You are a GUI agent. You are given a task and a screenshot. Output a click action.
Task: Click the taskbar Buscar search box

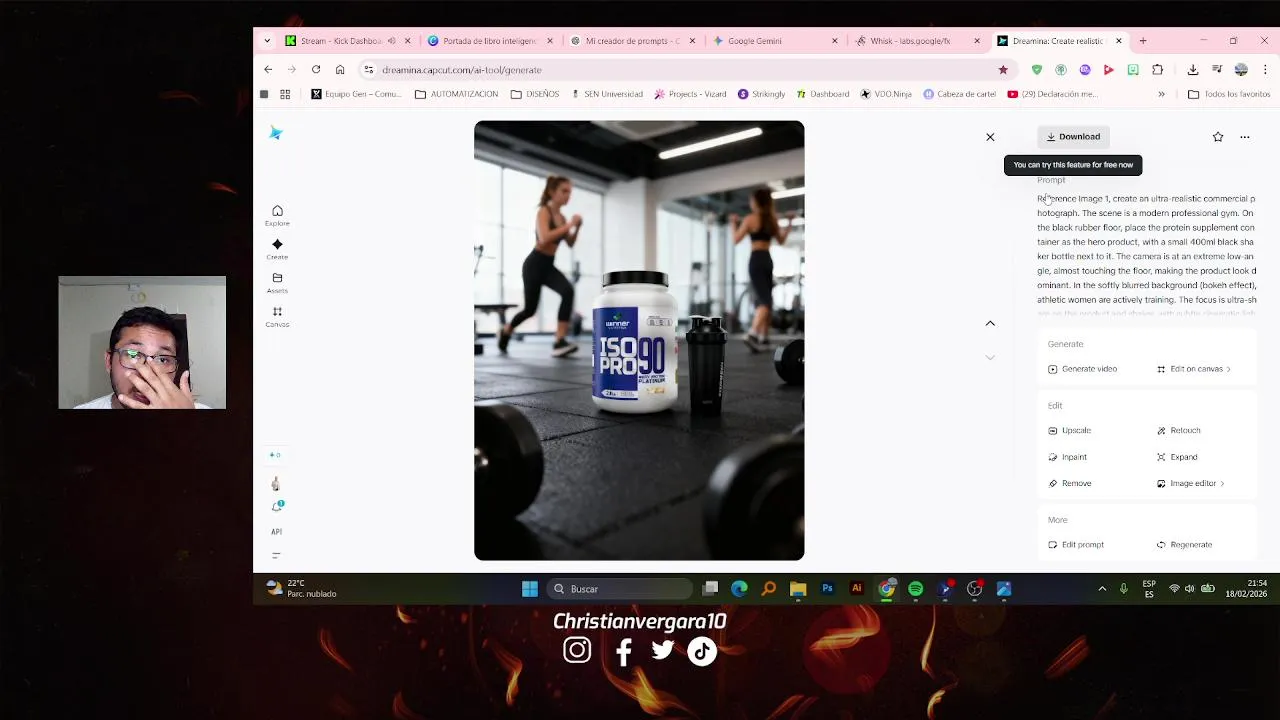(620, 589)
